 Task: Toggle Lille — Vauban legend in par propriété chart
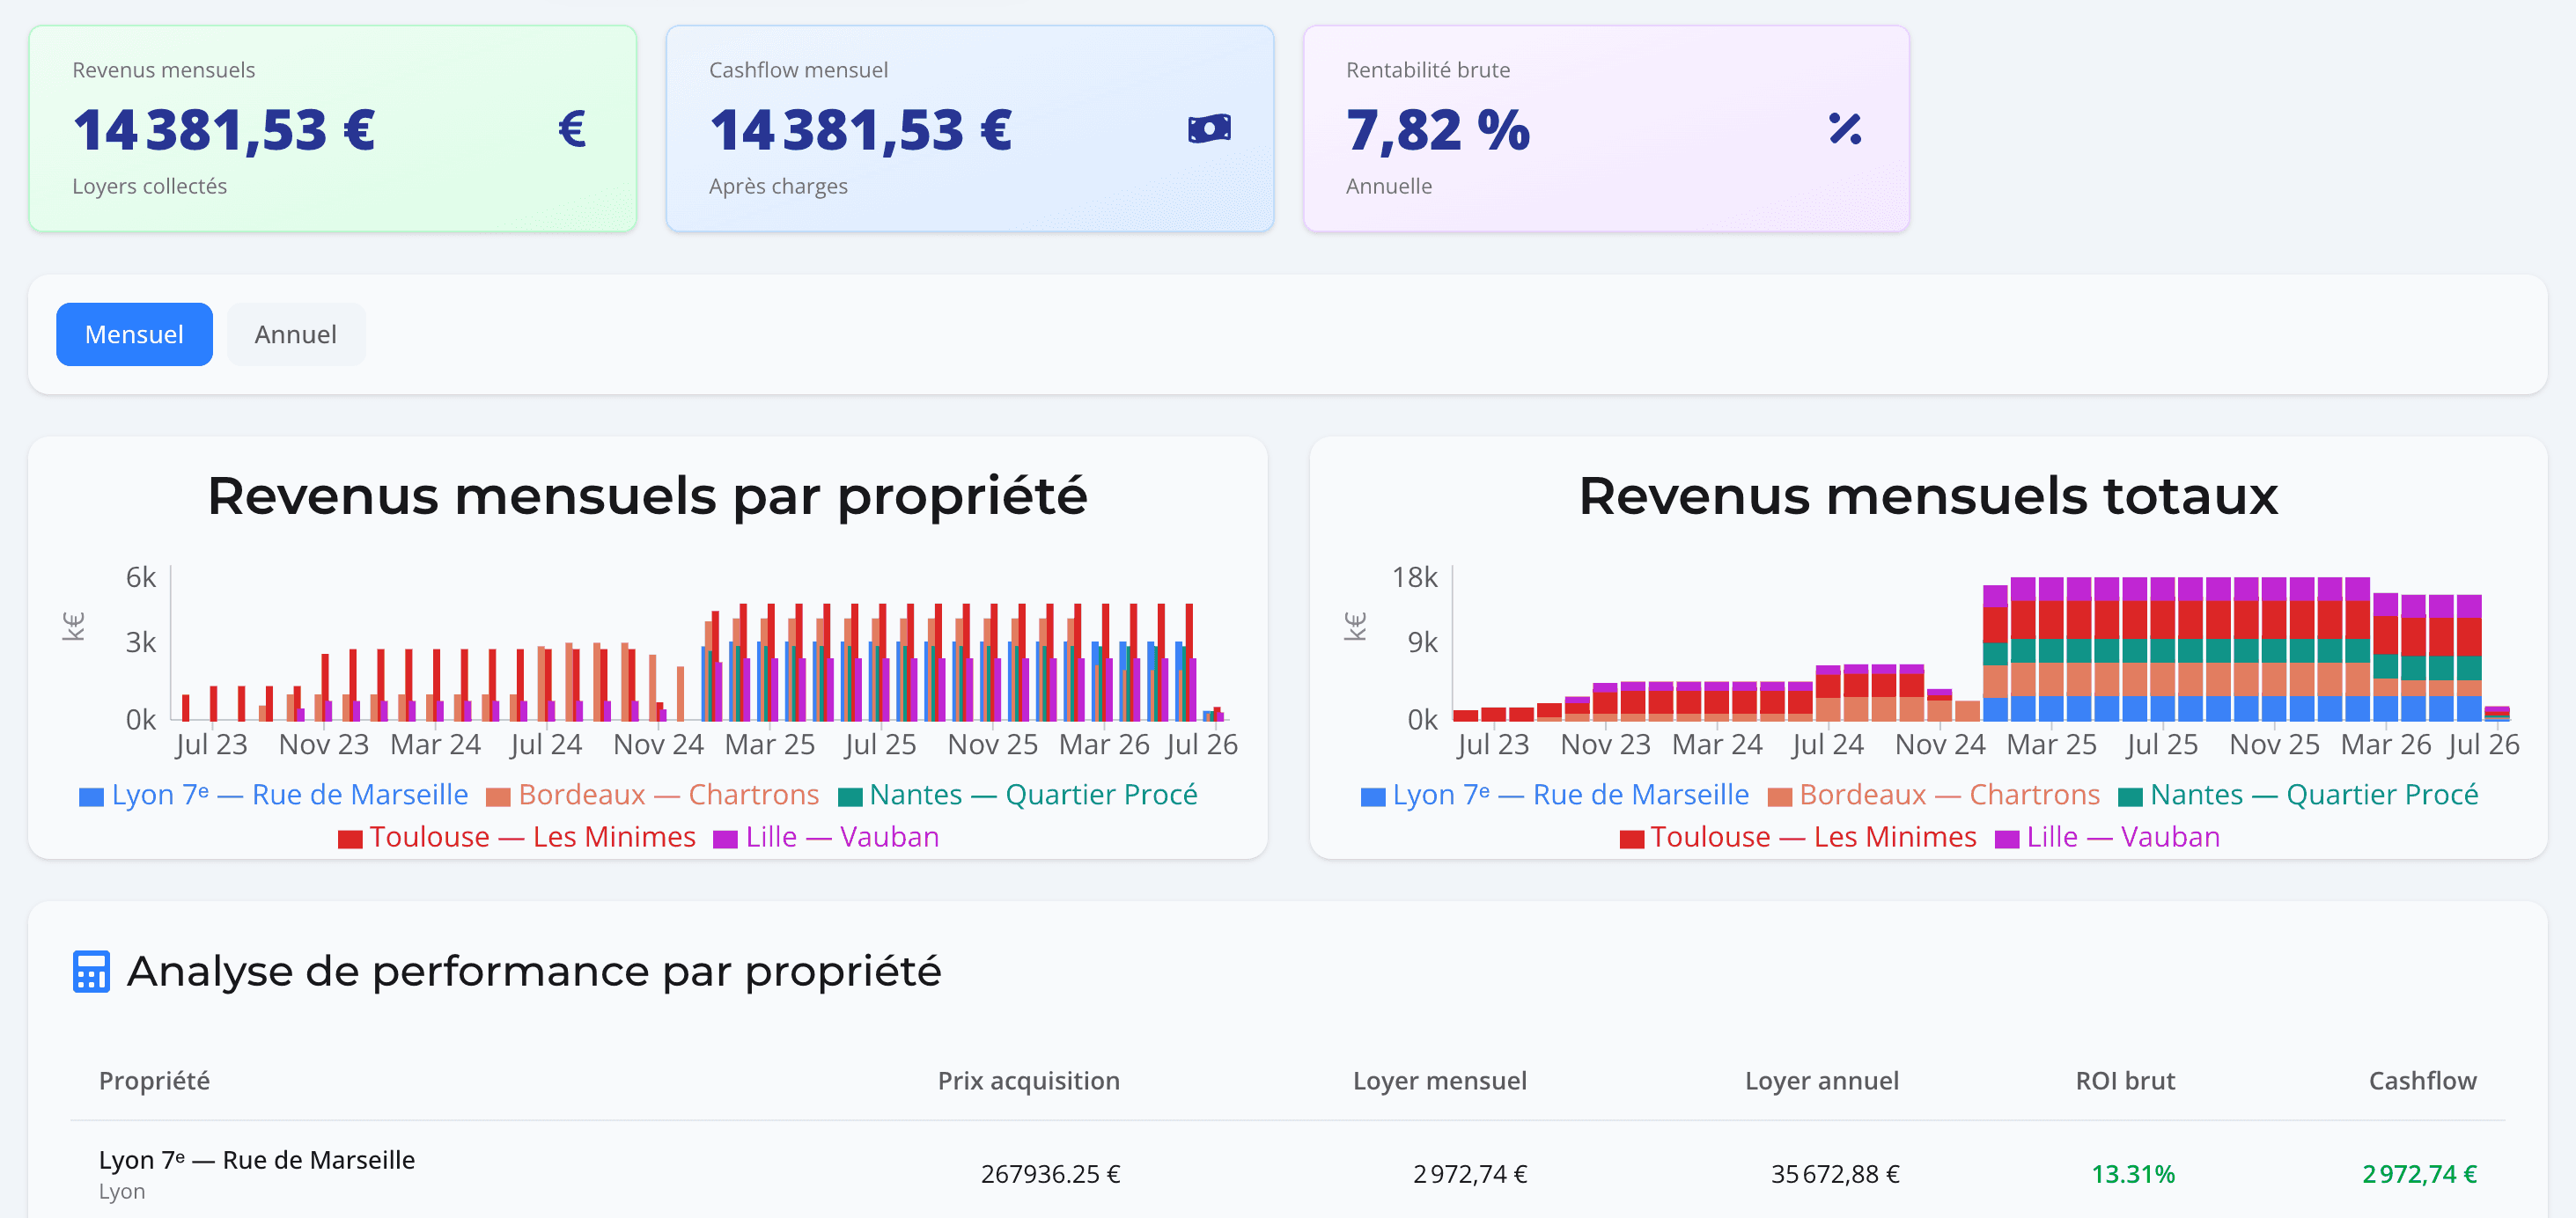827,837
